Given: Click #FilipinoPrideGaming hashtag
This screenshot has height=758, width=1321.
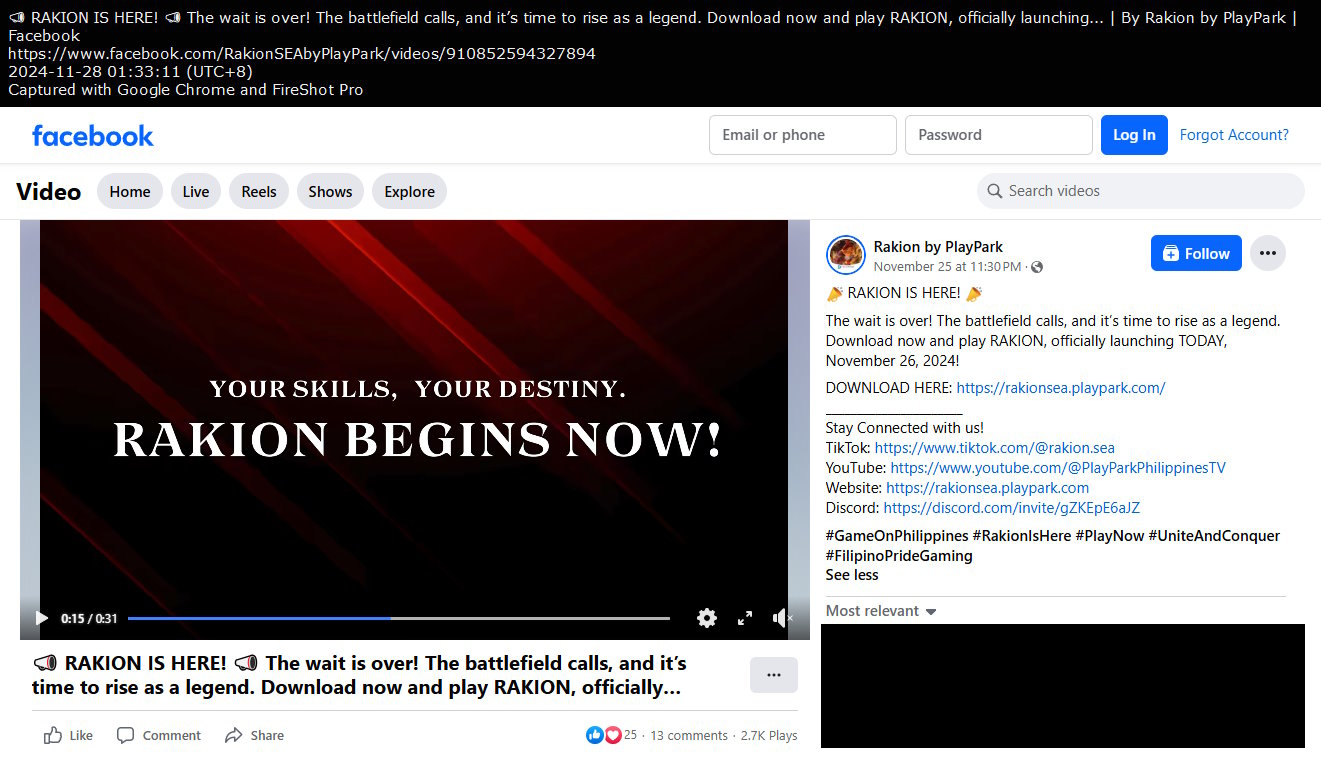Looking at the screenshot, I should click(x=899, y=556).
